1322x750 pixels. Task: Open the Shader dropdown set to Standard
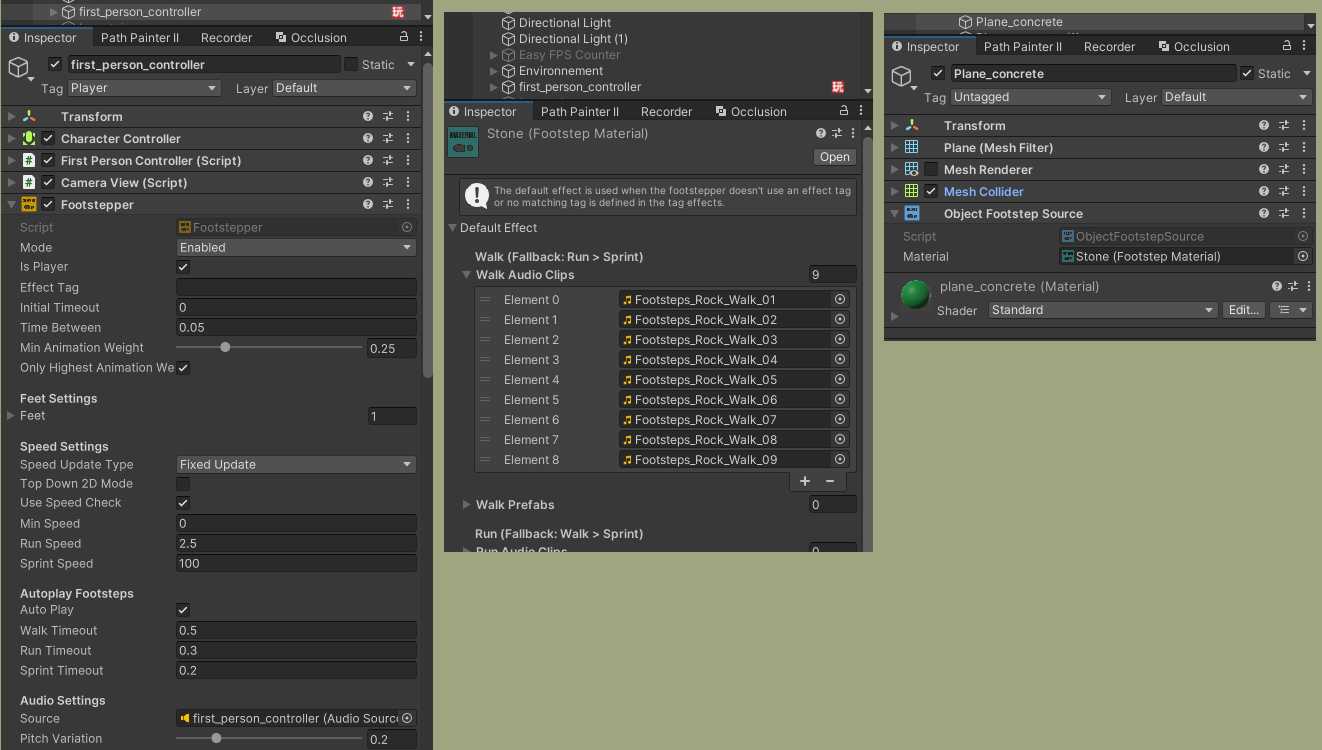tap(1103, 311)
